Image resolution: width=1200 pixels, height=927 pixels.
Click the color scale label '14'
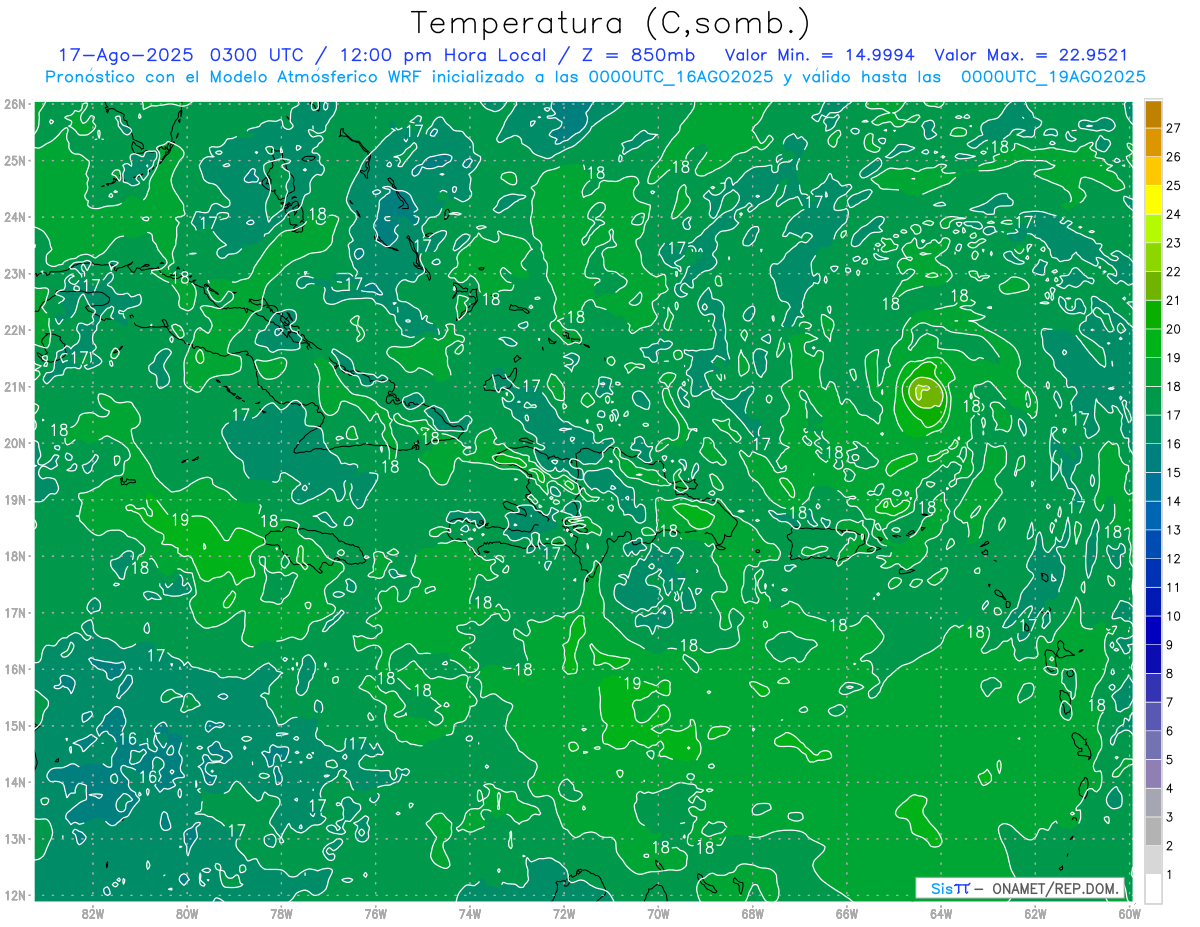(x=1173, y=501)
